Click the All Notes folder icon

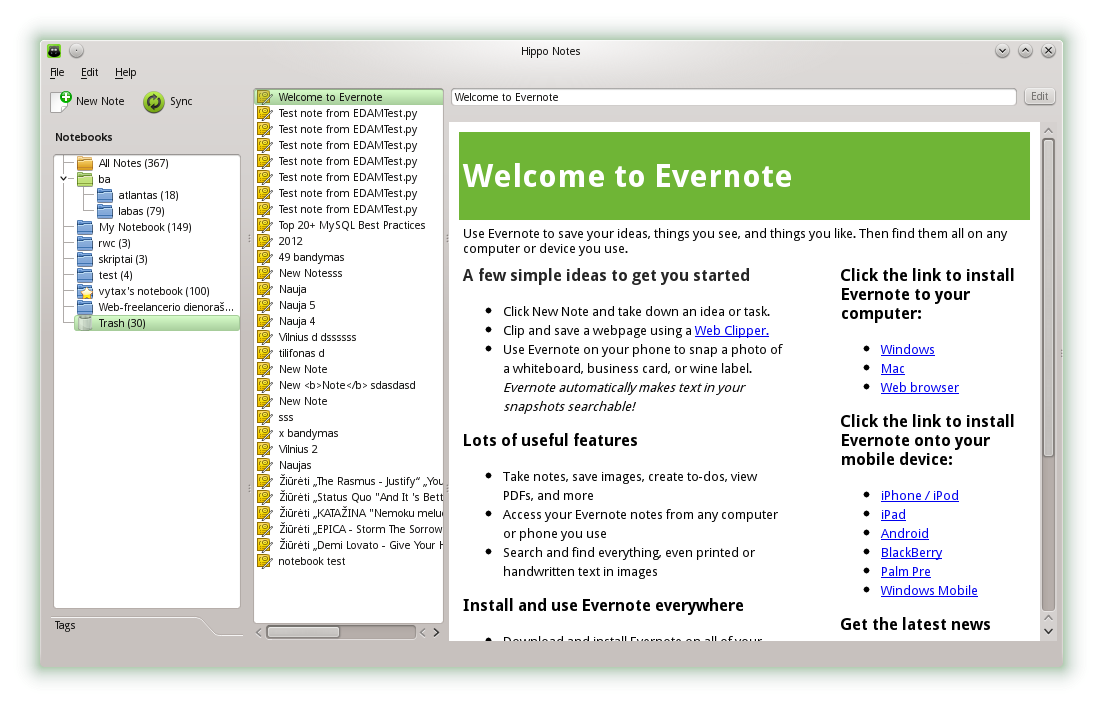(85, 163)
